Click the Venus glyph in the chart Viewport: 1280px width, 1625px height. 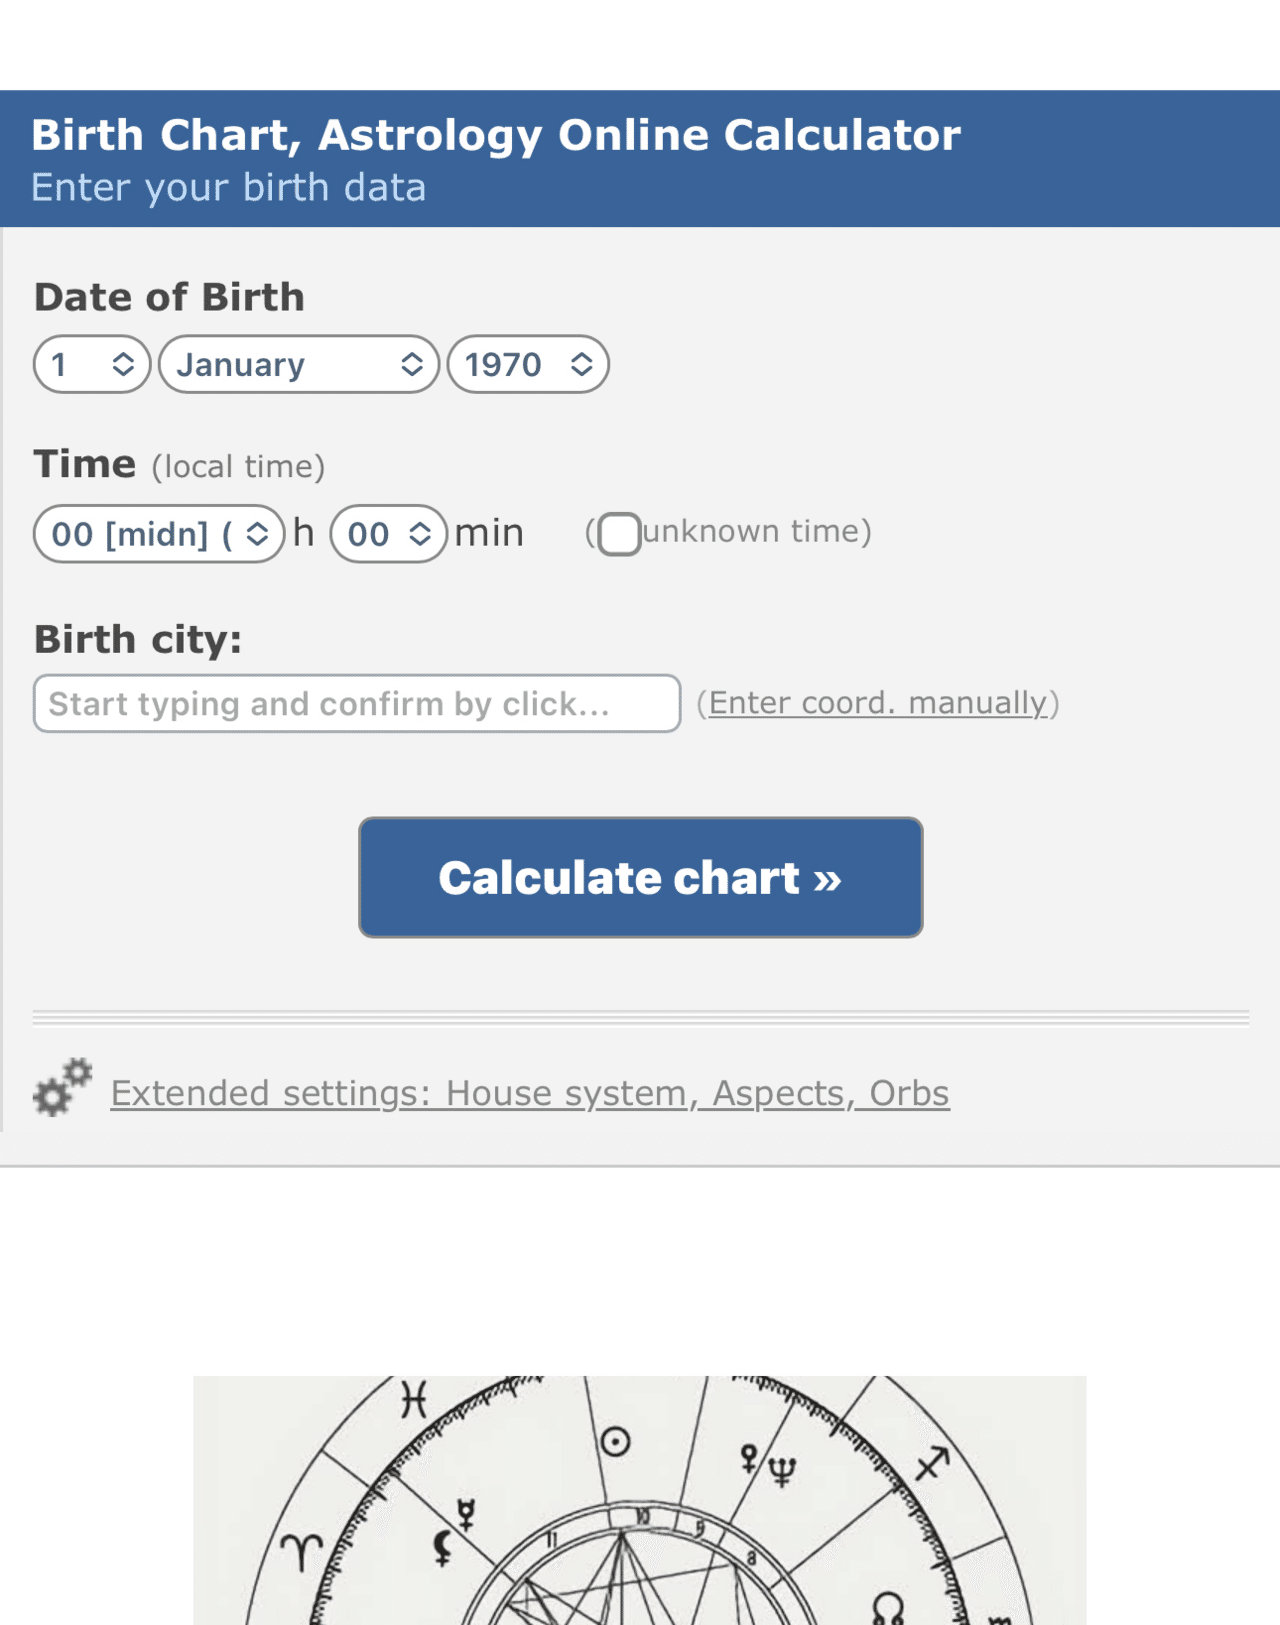click(749, 1458)
